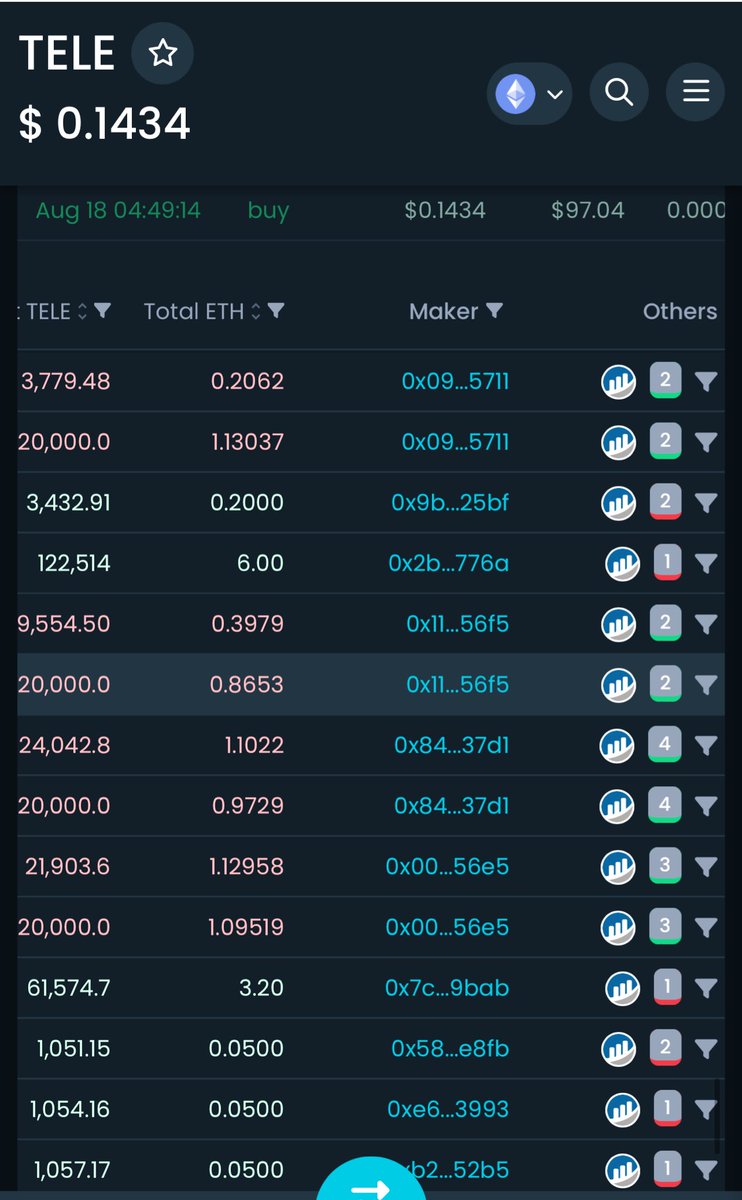The height and width of the screenshot is (1200, 742).
Task: Open maker address 0x2b...776a
Action: [448, 563]
